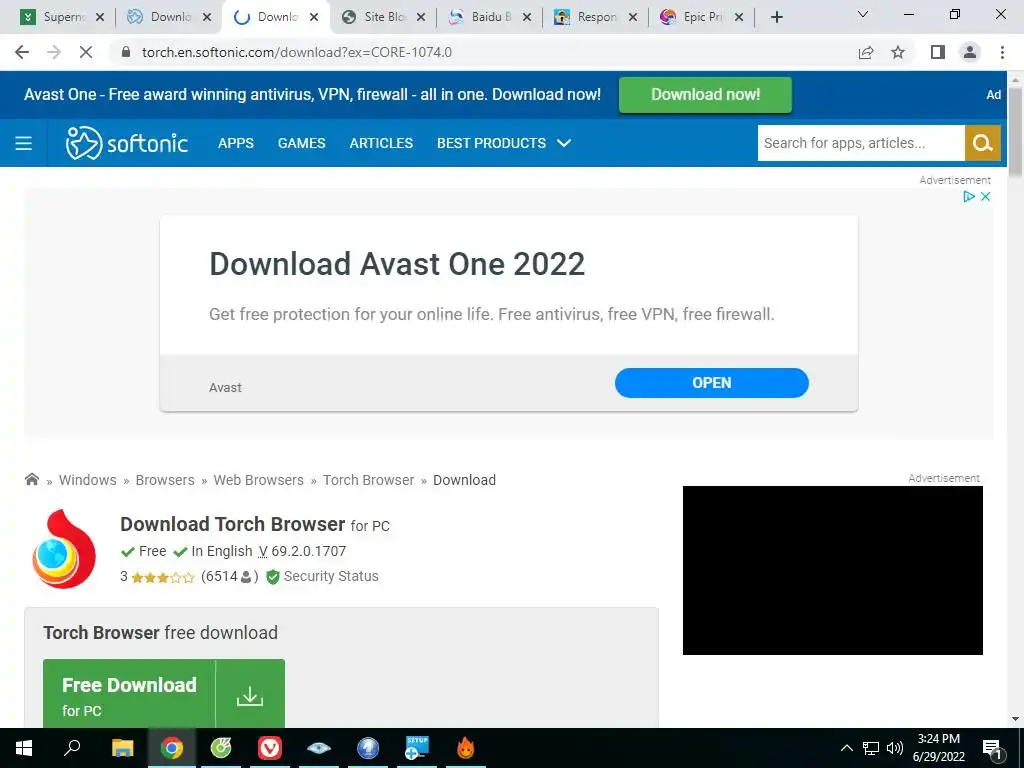This screenshot has height=768, width=1024.
Task: Open Browsers breadcrumb link
Action: [x=165, y=480]
